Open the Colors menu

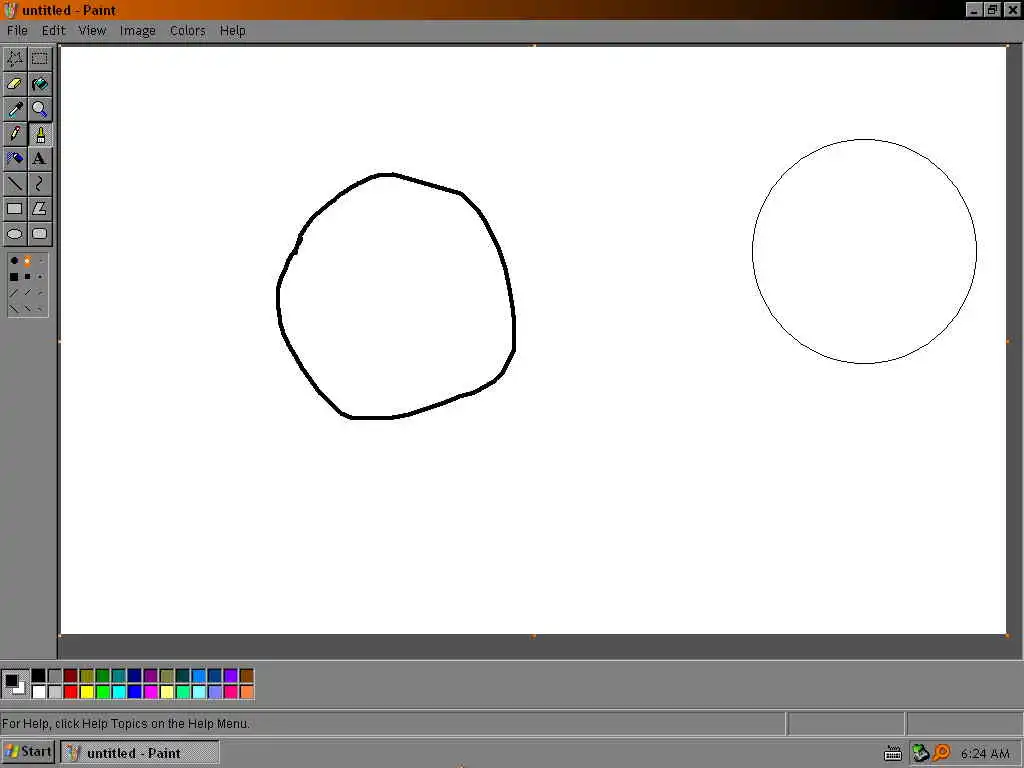(x=187, y=31)
